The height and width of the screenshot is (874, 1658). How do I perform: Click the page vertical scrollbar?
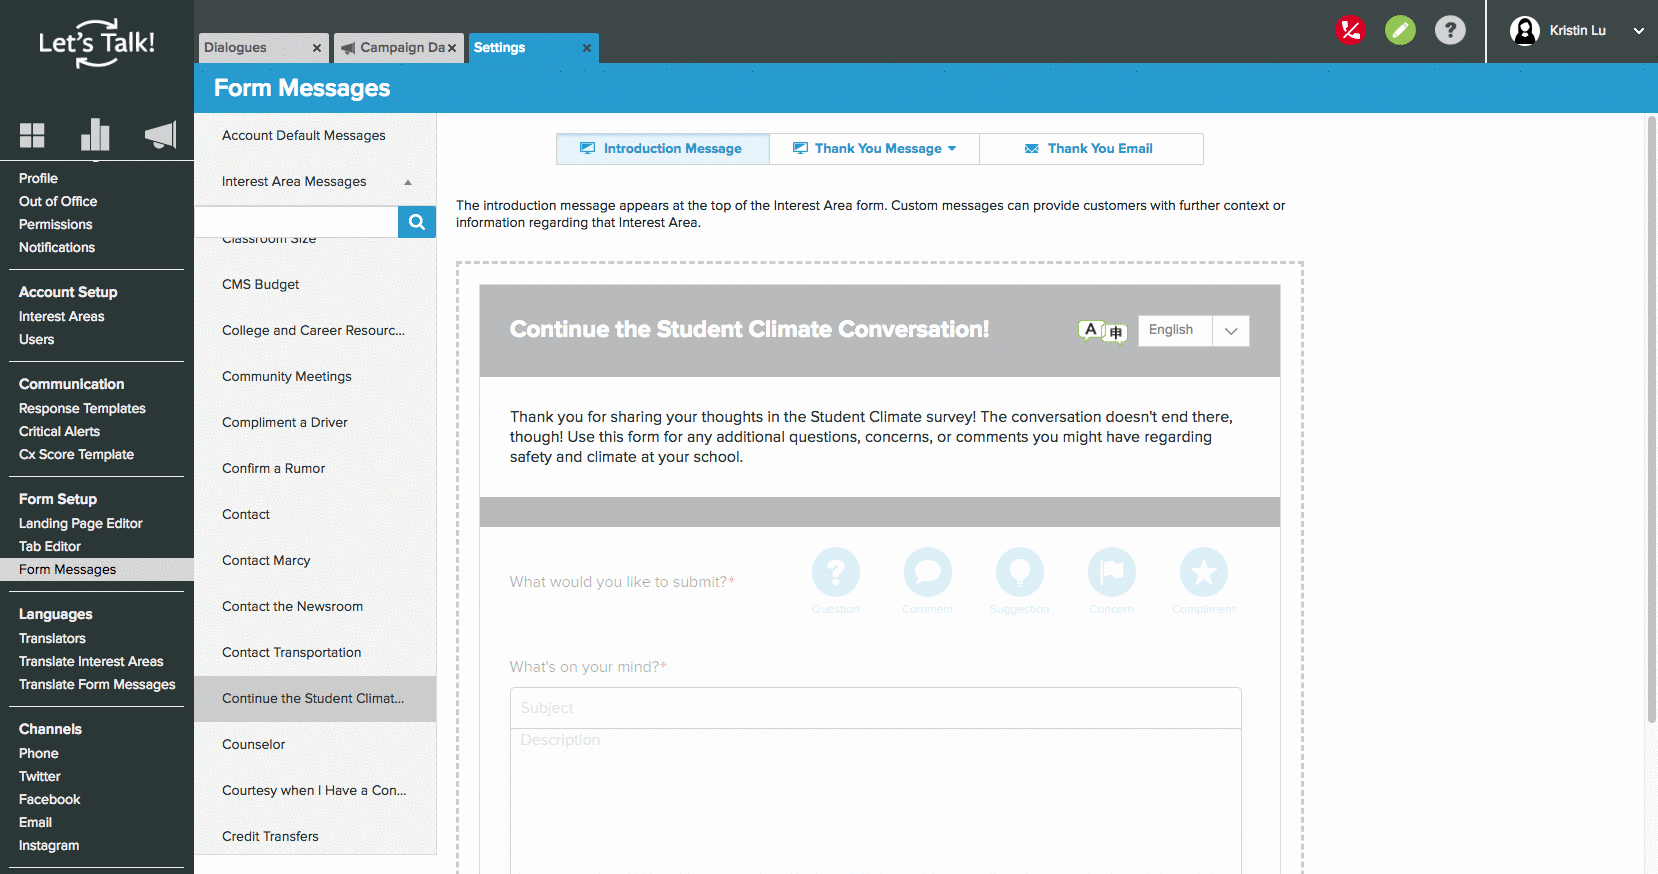point(1650,420)
